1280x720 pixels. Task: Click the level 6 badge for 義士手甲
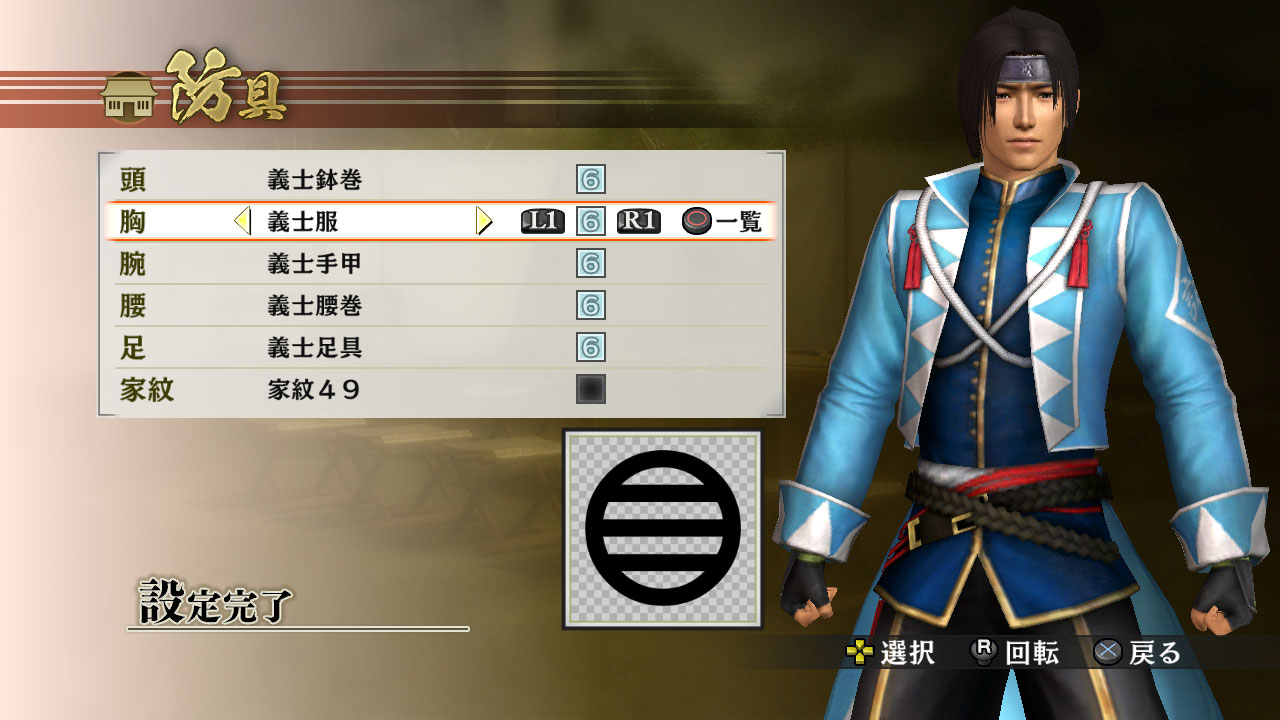click(x=591, y=264)
